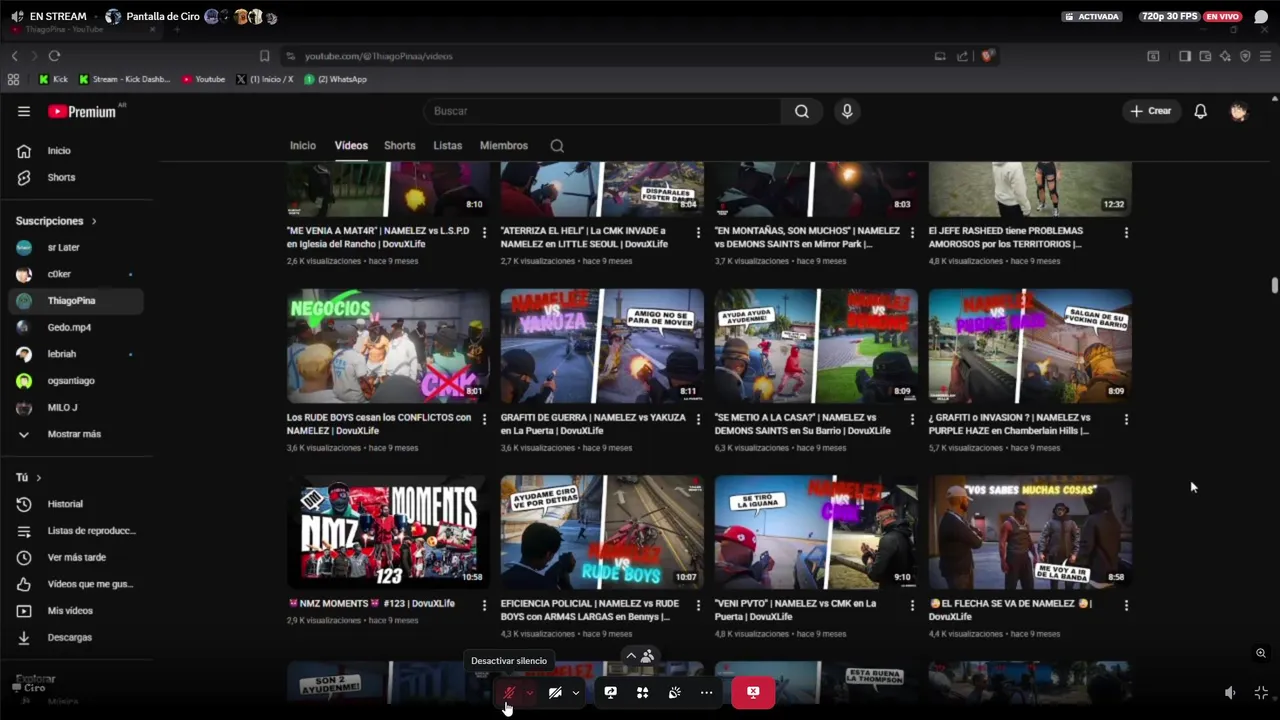Turn on the camera in call controls
The width and height of the screenshot is (1280, 720).
tap(555, 693)
